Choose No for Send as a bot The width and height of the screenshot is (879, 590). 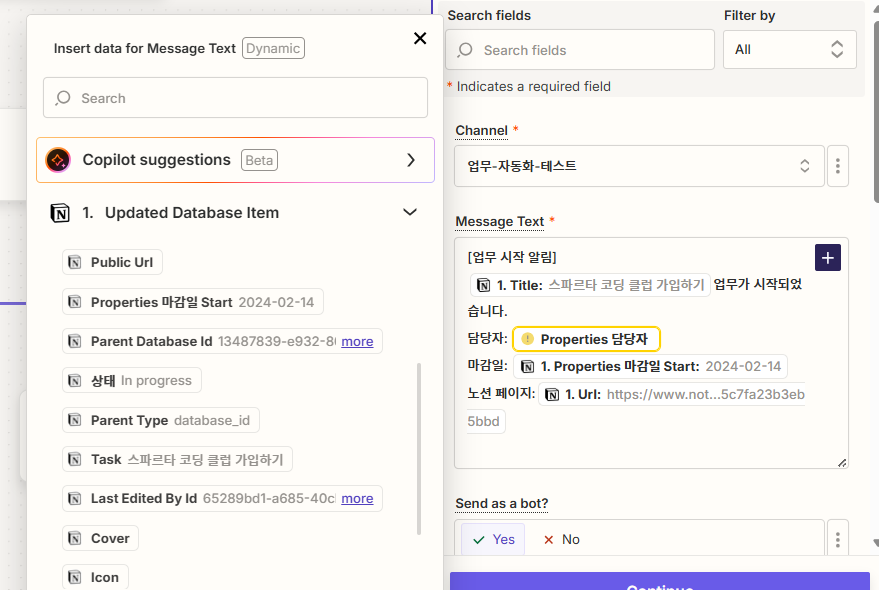tap(562, 540)
